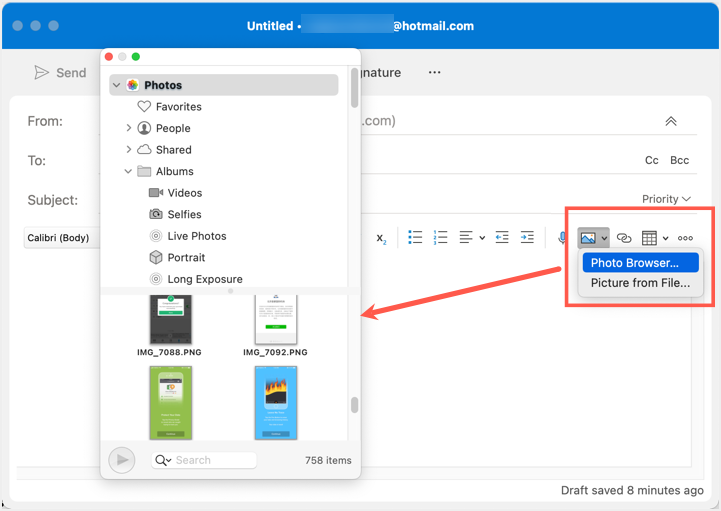Increase the paragraph indent

coord(527,237)
